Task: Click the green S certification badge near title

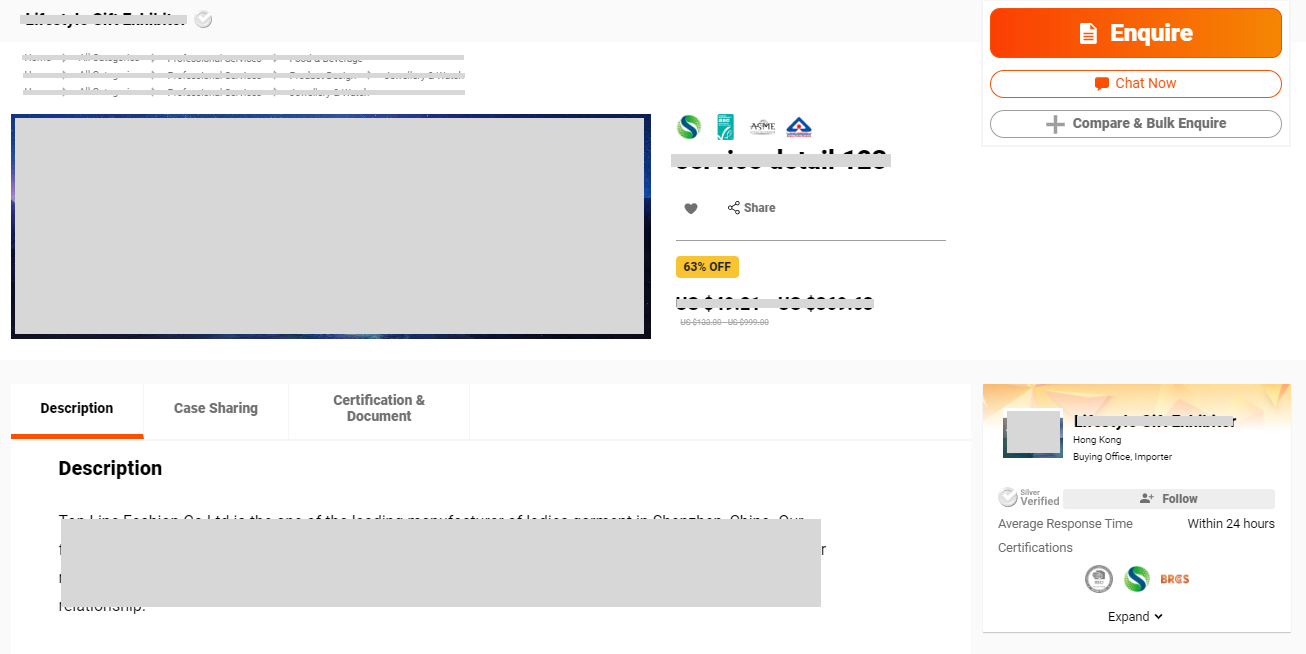Action: (x=689, y=127)
